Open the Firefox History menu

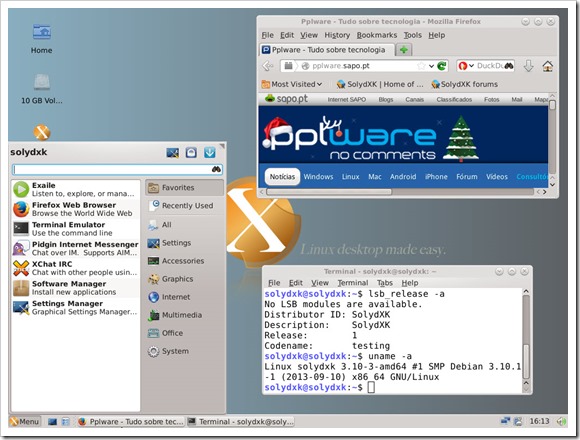coord(337,35)
